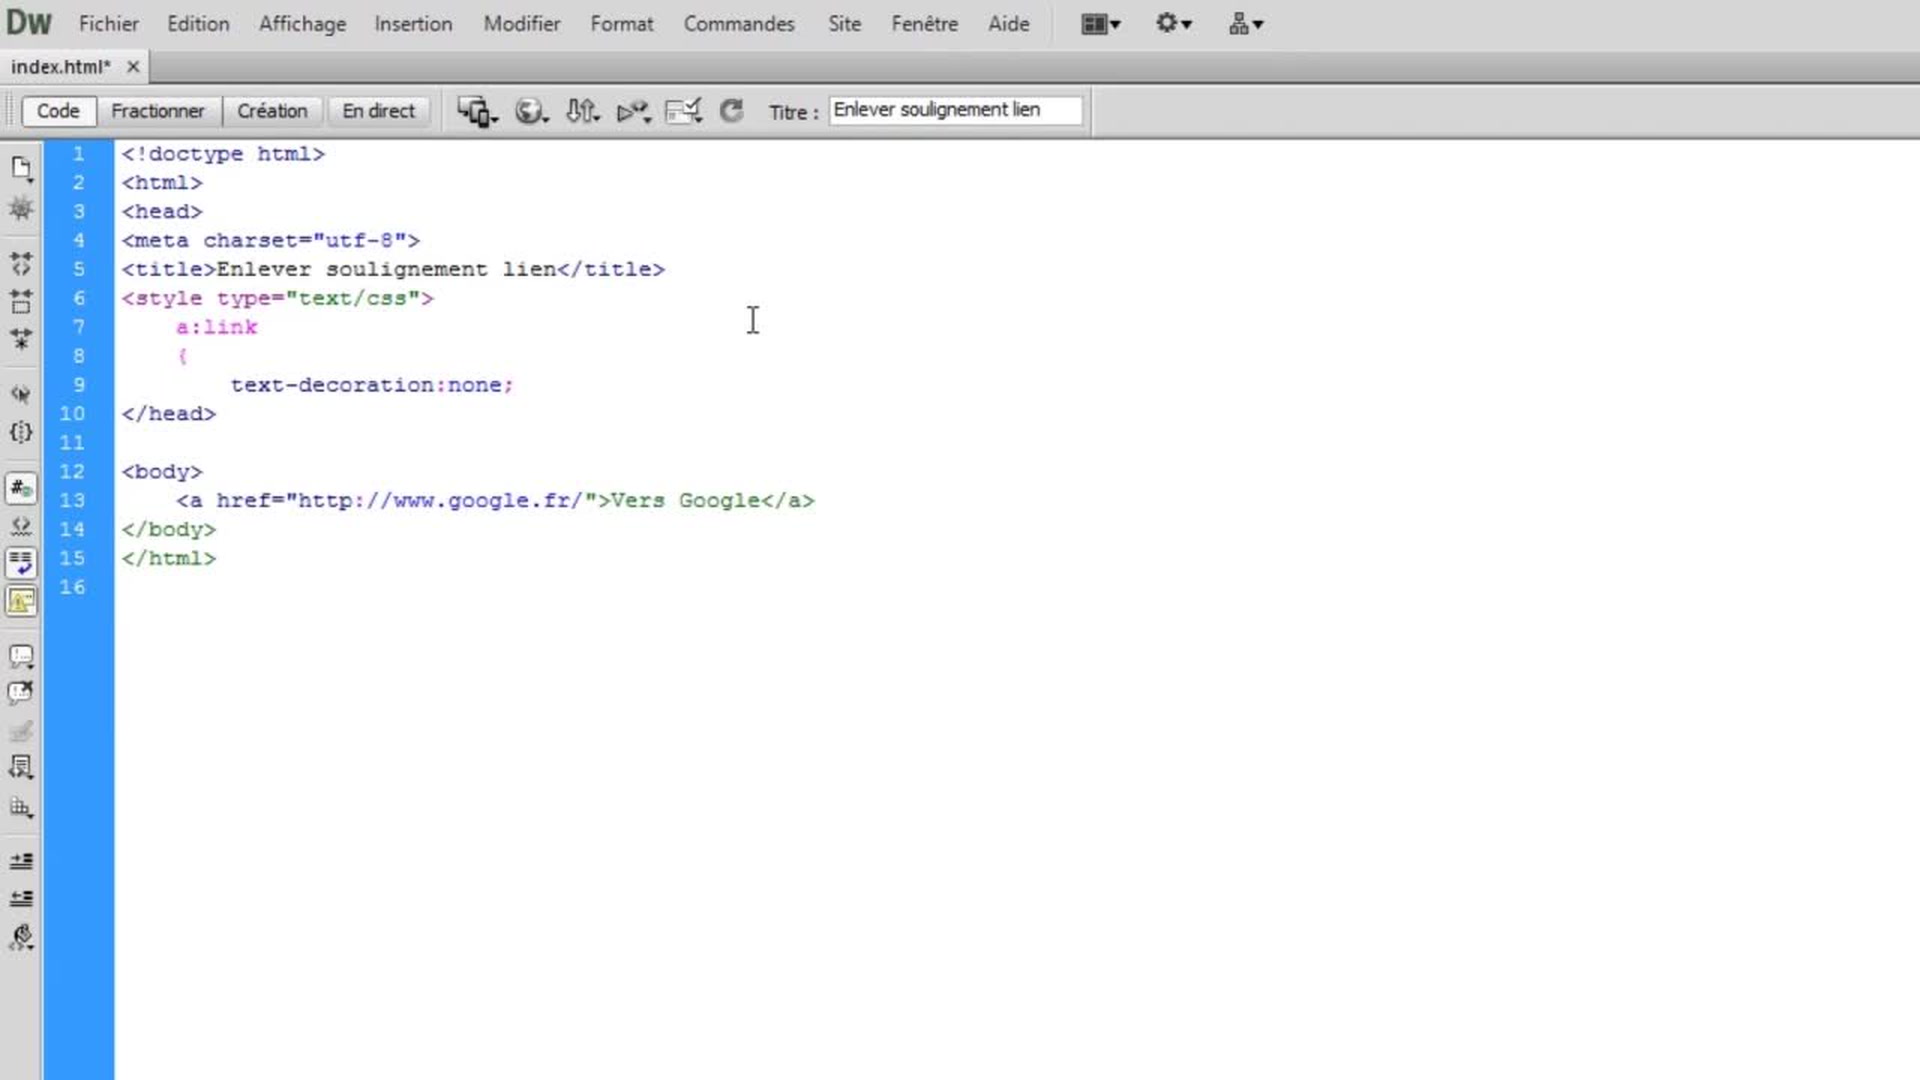The height and width of the screenshot is (1080, 1920).
Task: Open the documents list icon in coding toolbar
Action: coord(21,168)
